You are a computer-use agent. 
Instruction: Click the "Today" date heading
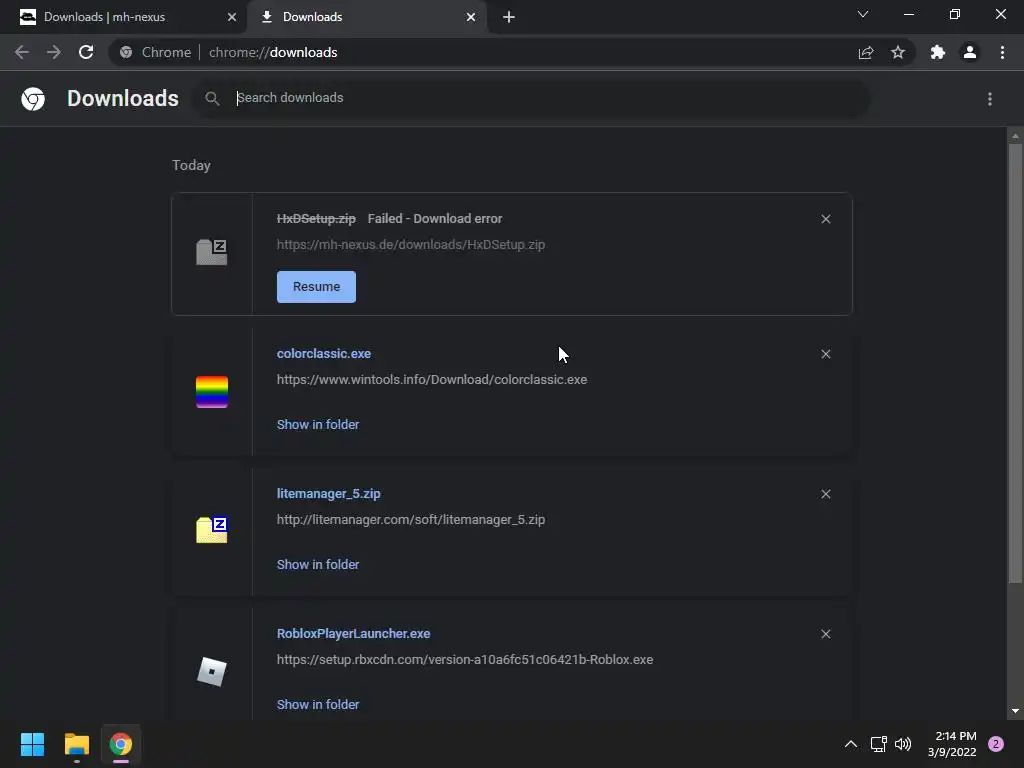click(x=191, y=165)
